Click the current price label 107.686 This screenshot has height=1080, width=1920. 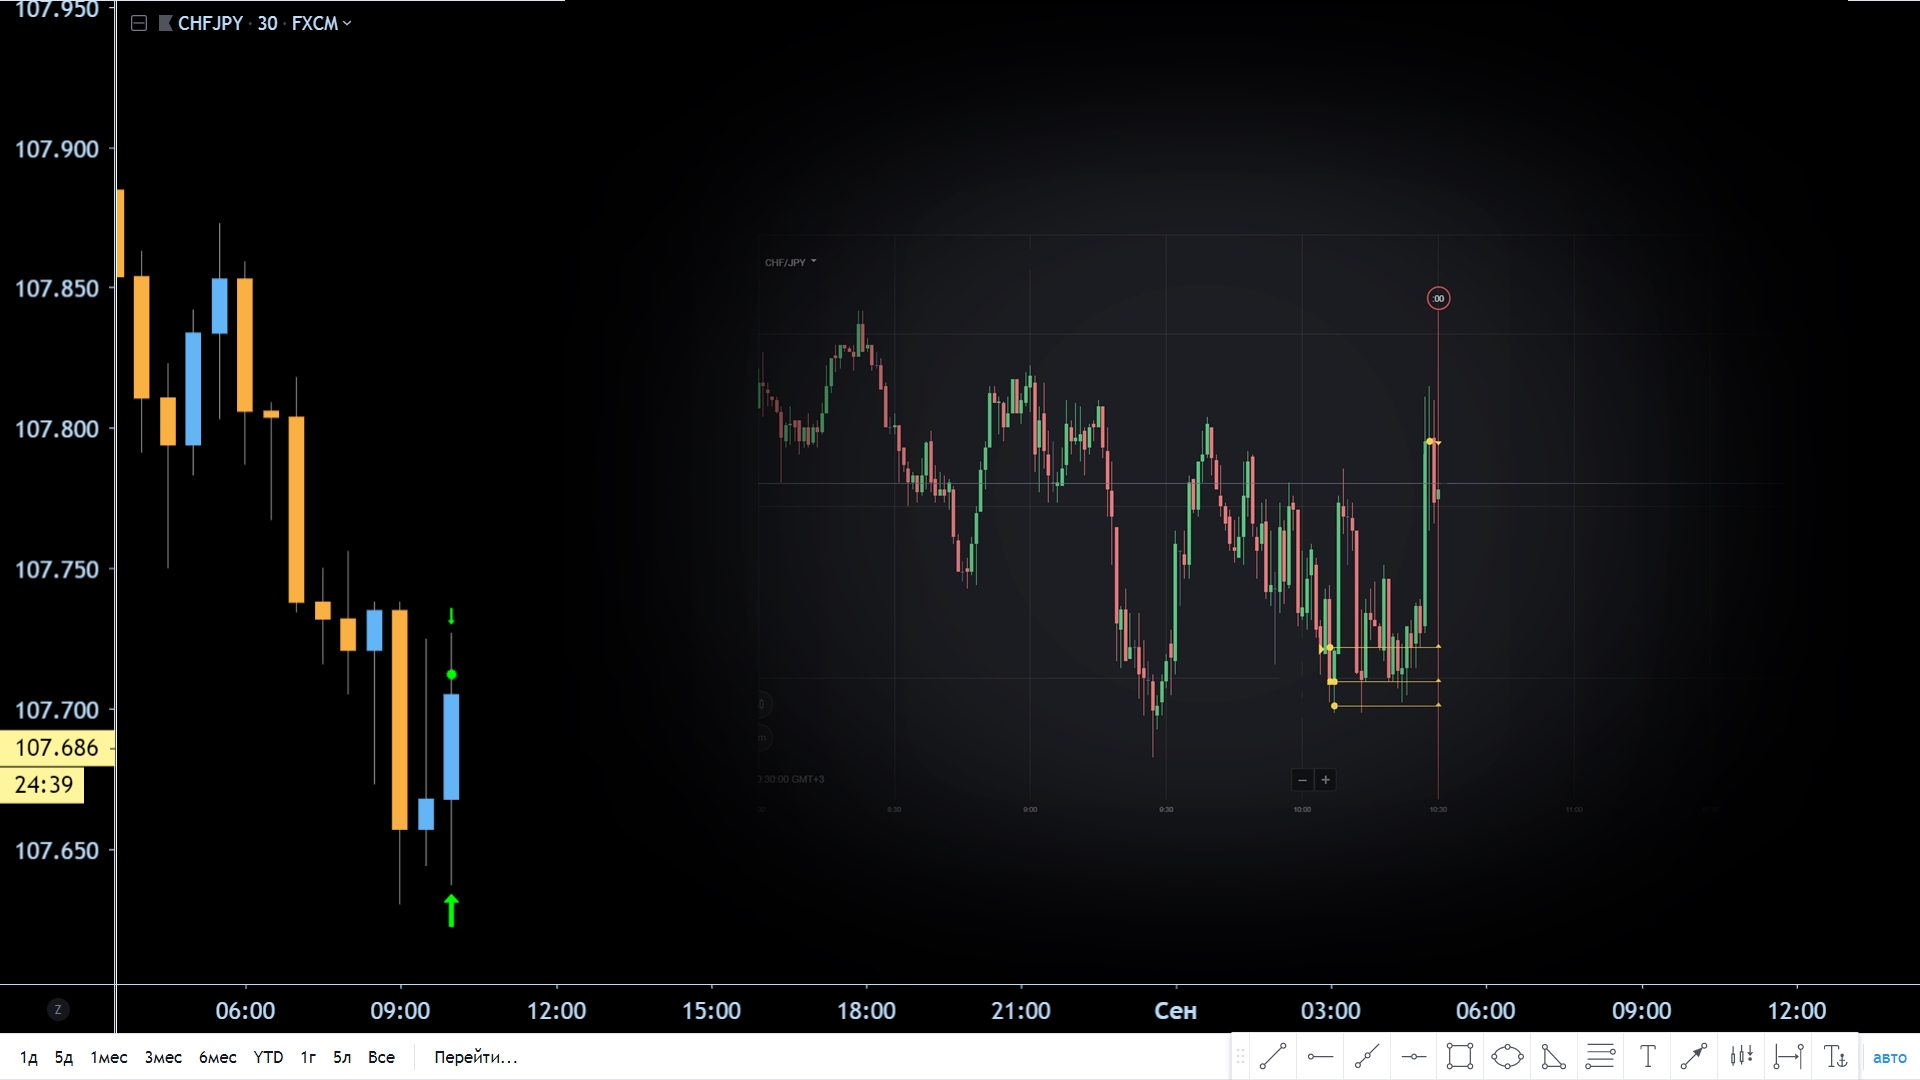coord(57,747)
